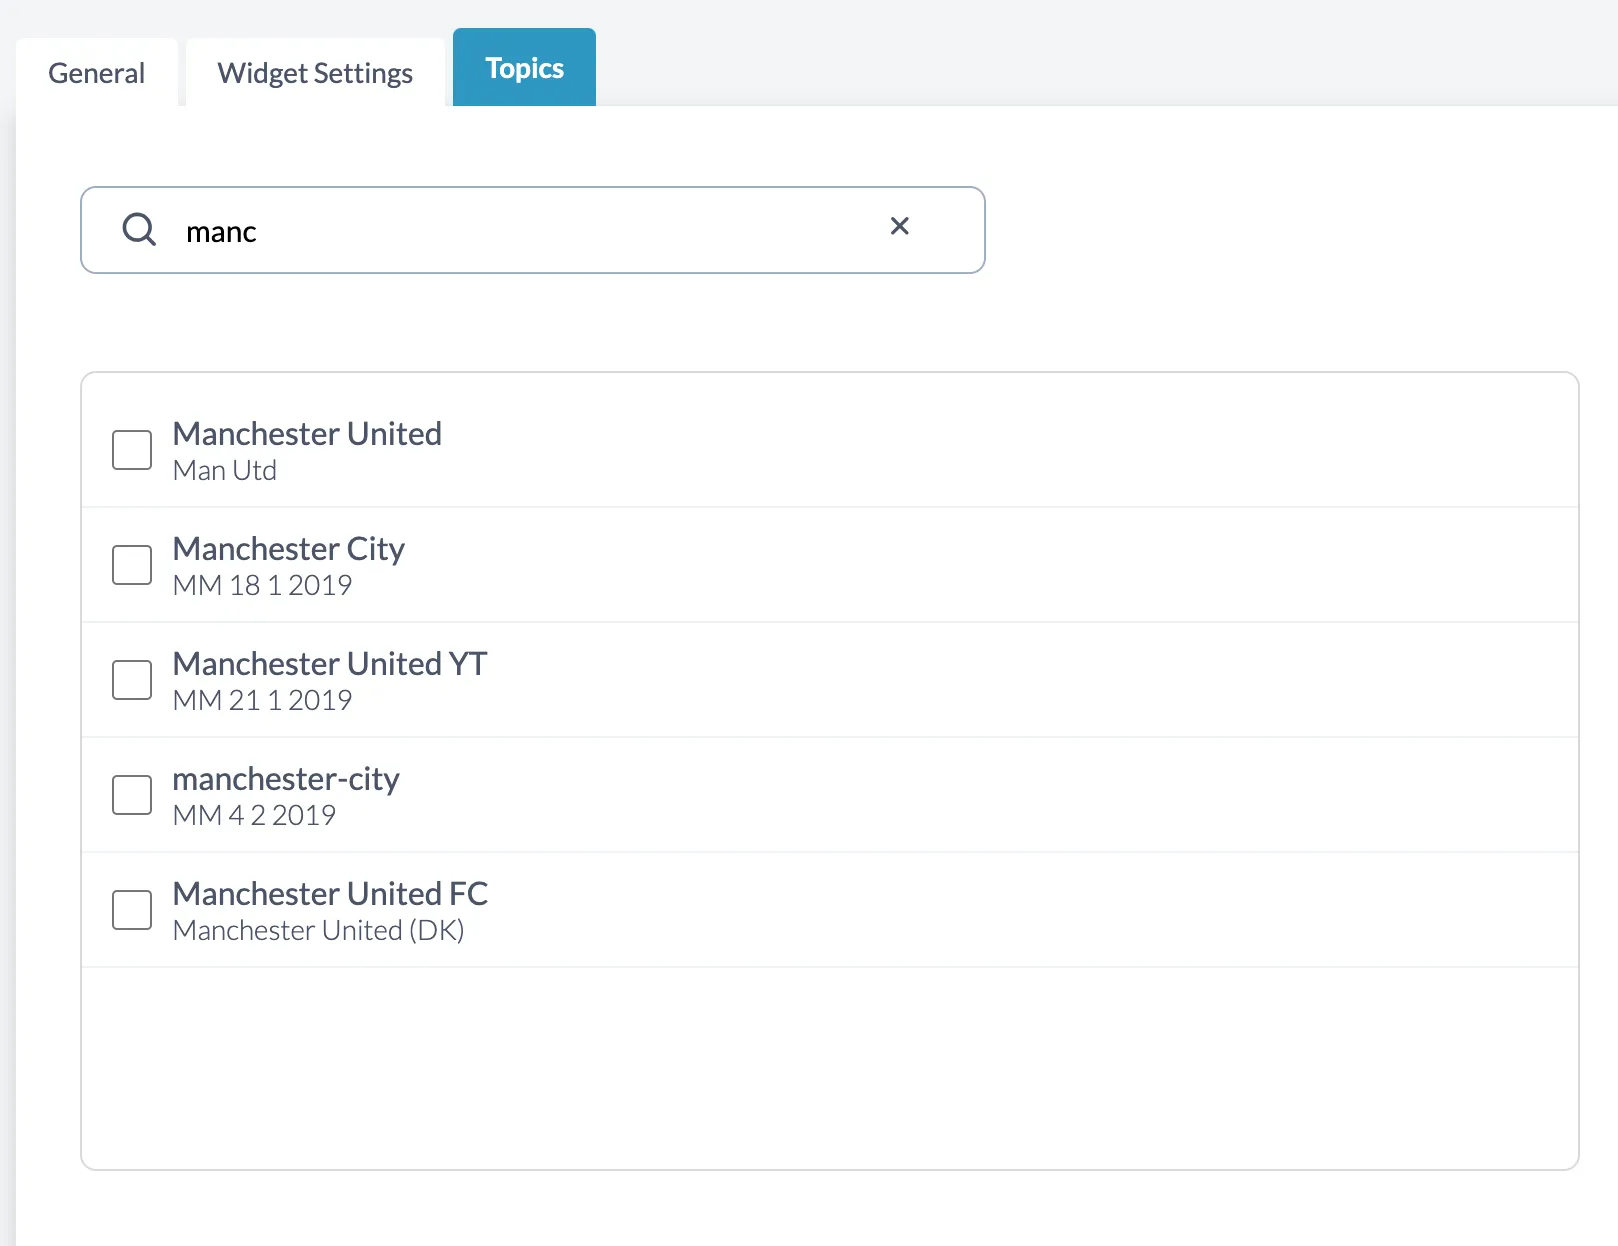
Task: Select the Topics tab
Action: click(x=523, y=67)
